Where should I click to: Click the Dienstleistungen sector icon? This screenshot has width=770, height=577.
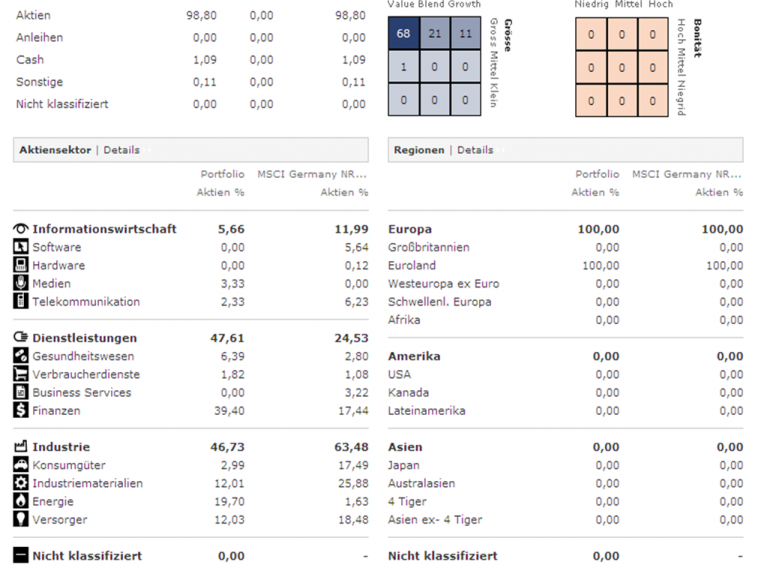21,337
